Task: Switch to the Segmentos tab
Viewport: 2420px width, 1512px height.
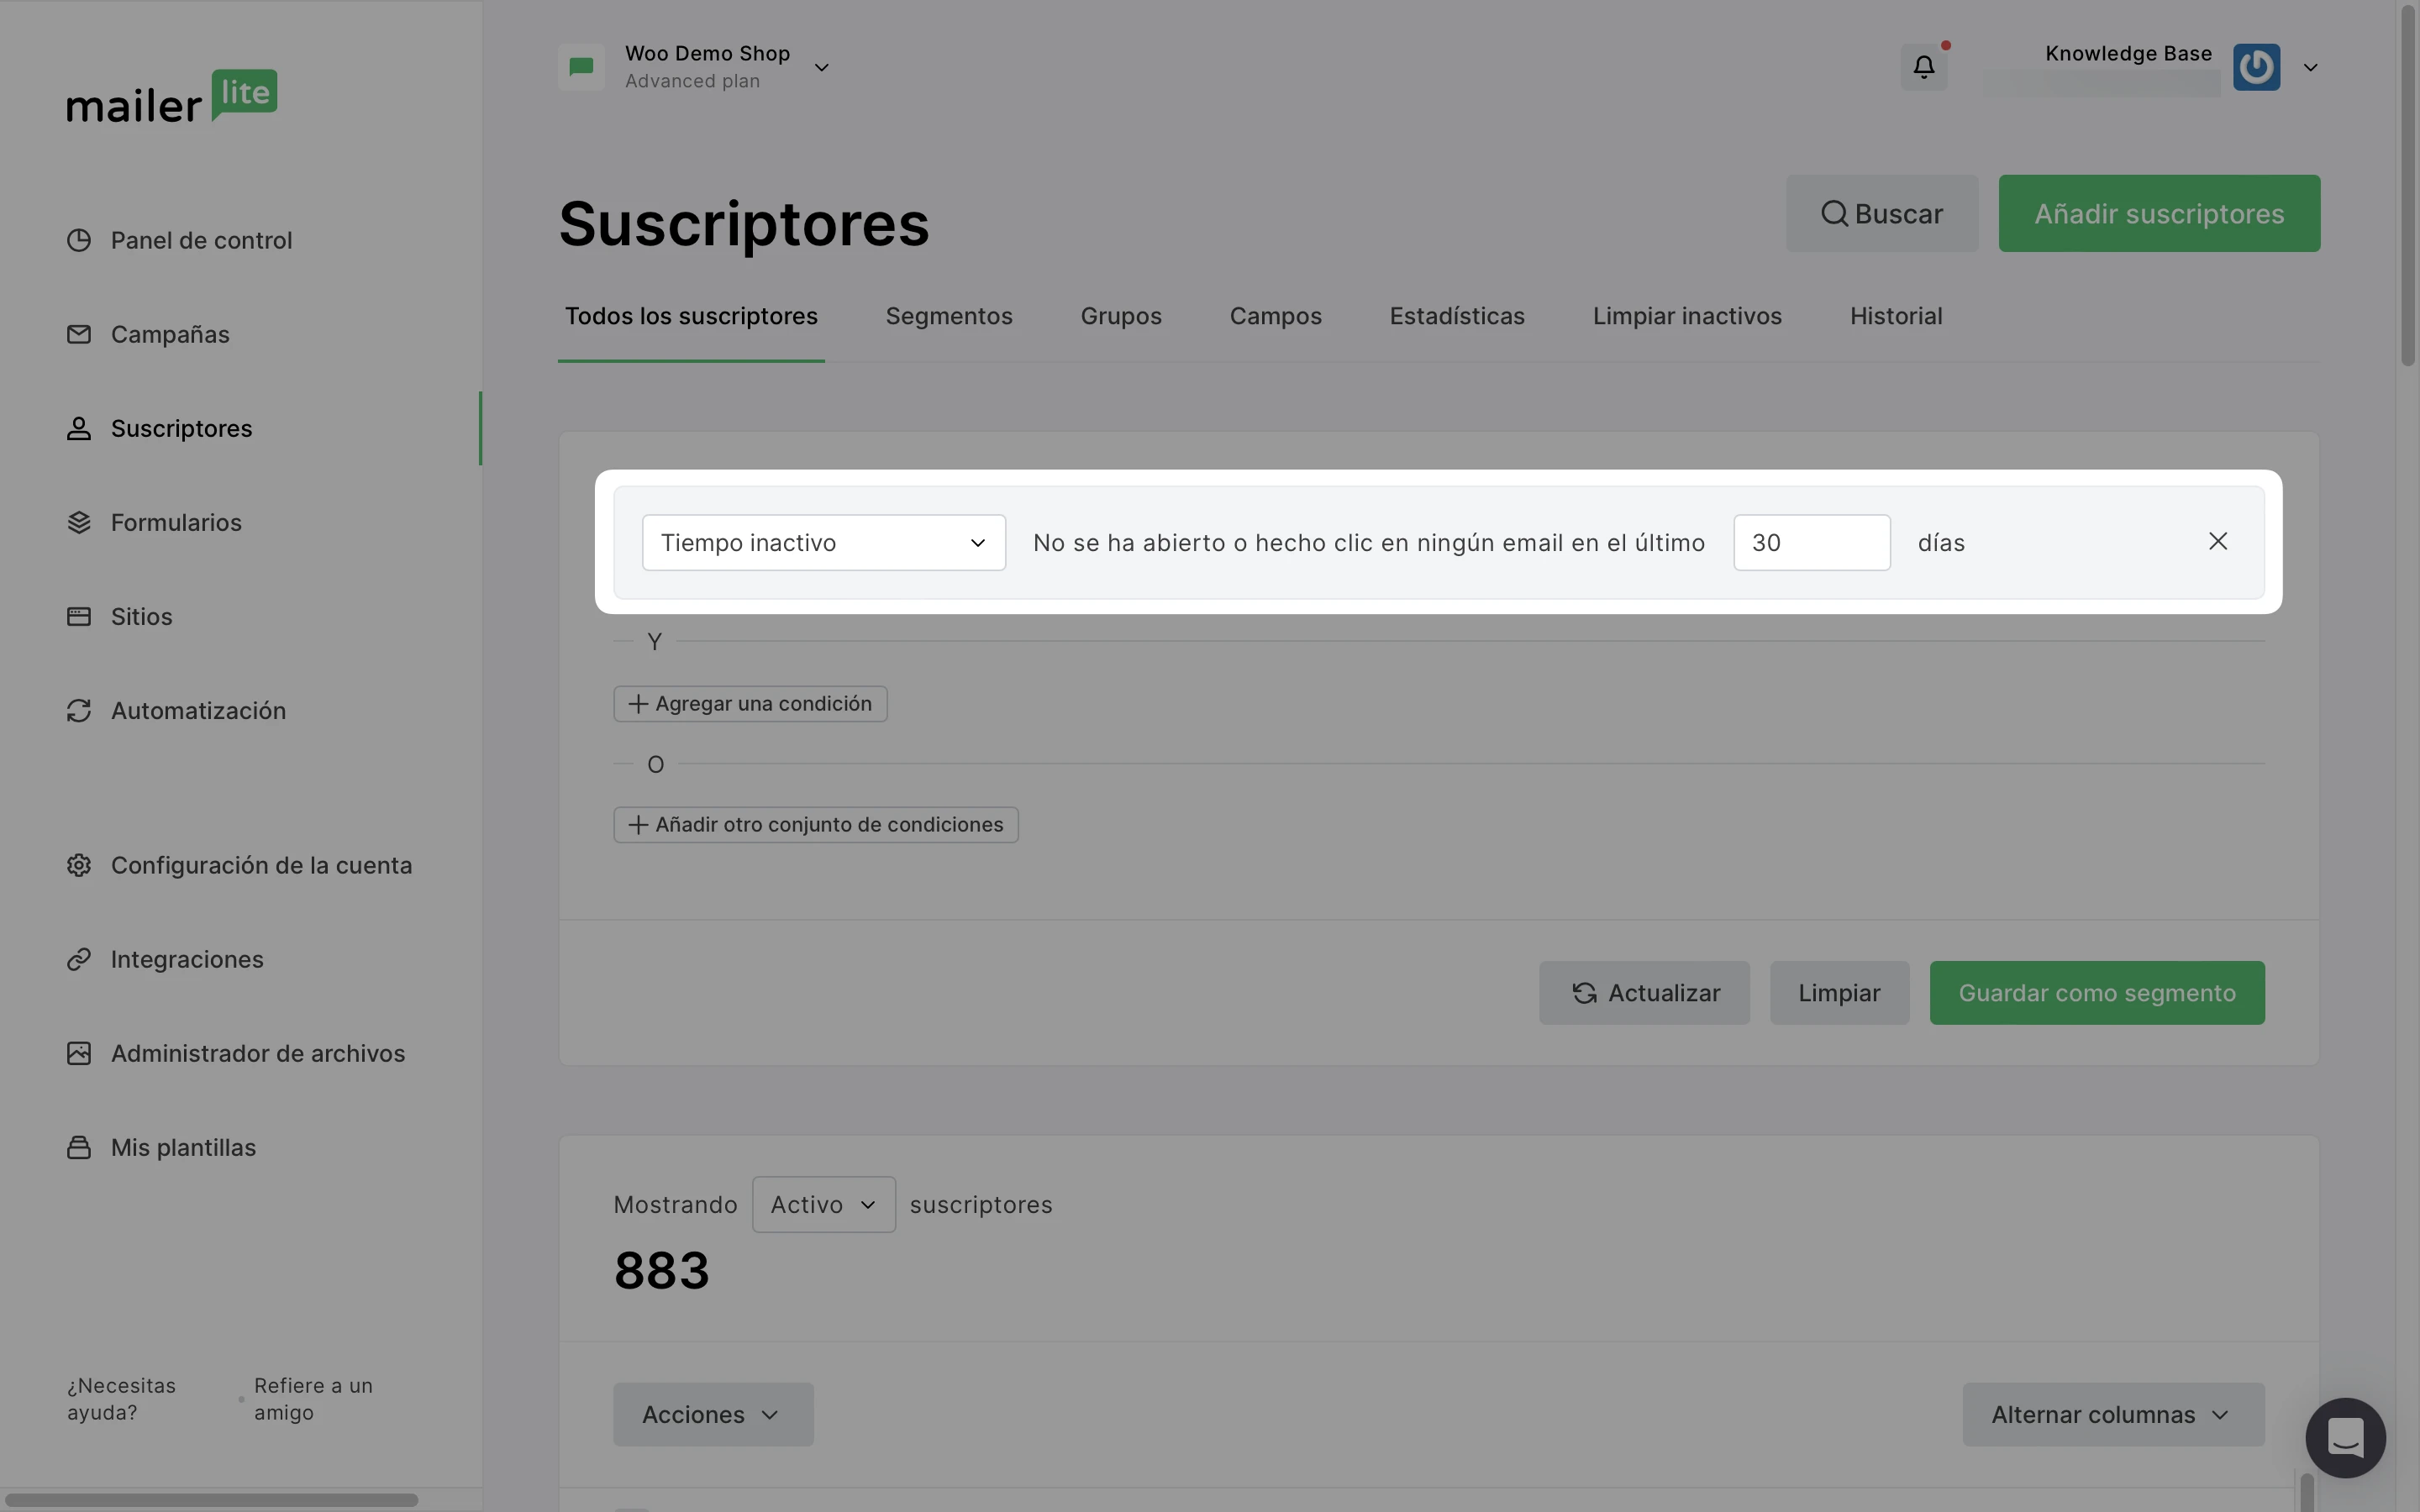Action: [x=948, y=317]
